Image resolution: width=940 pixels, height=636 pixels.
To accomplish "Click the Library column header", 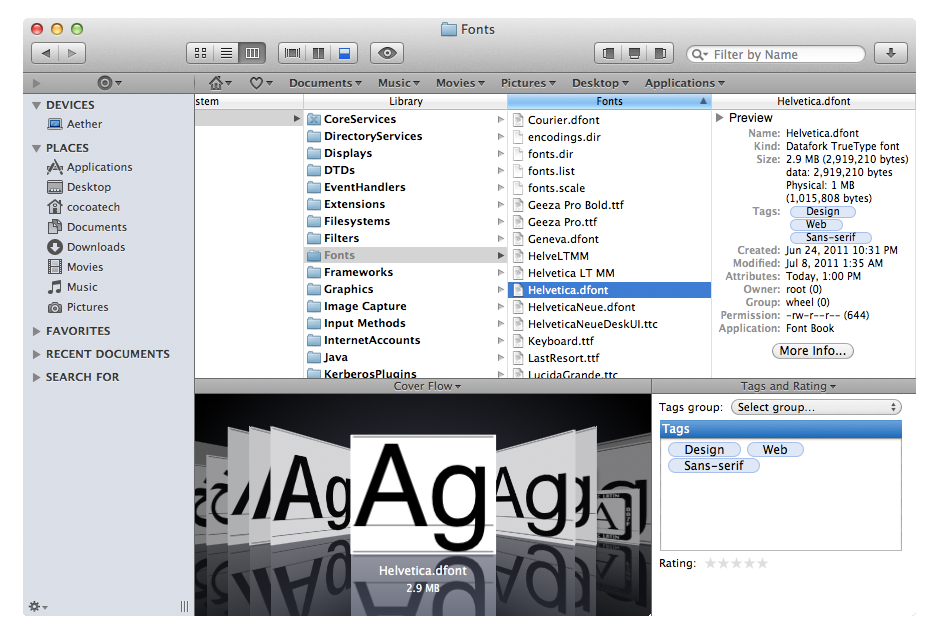I will click(x=405, y=101).
